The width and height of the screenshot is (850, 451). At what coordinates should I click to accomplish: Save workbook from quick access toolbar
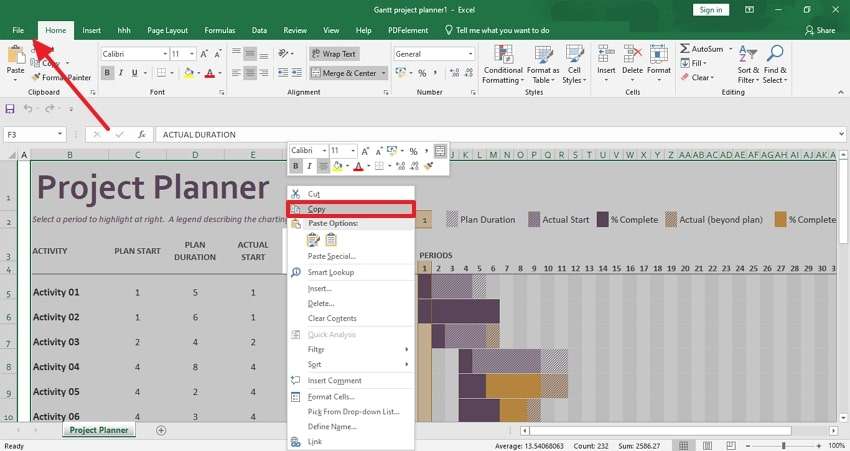pyautogui.click(x=10, y=109)
